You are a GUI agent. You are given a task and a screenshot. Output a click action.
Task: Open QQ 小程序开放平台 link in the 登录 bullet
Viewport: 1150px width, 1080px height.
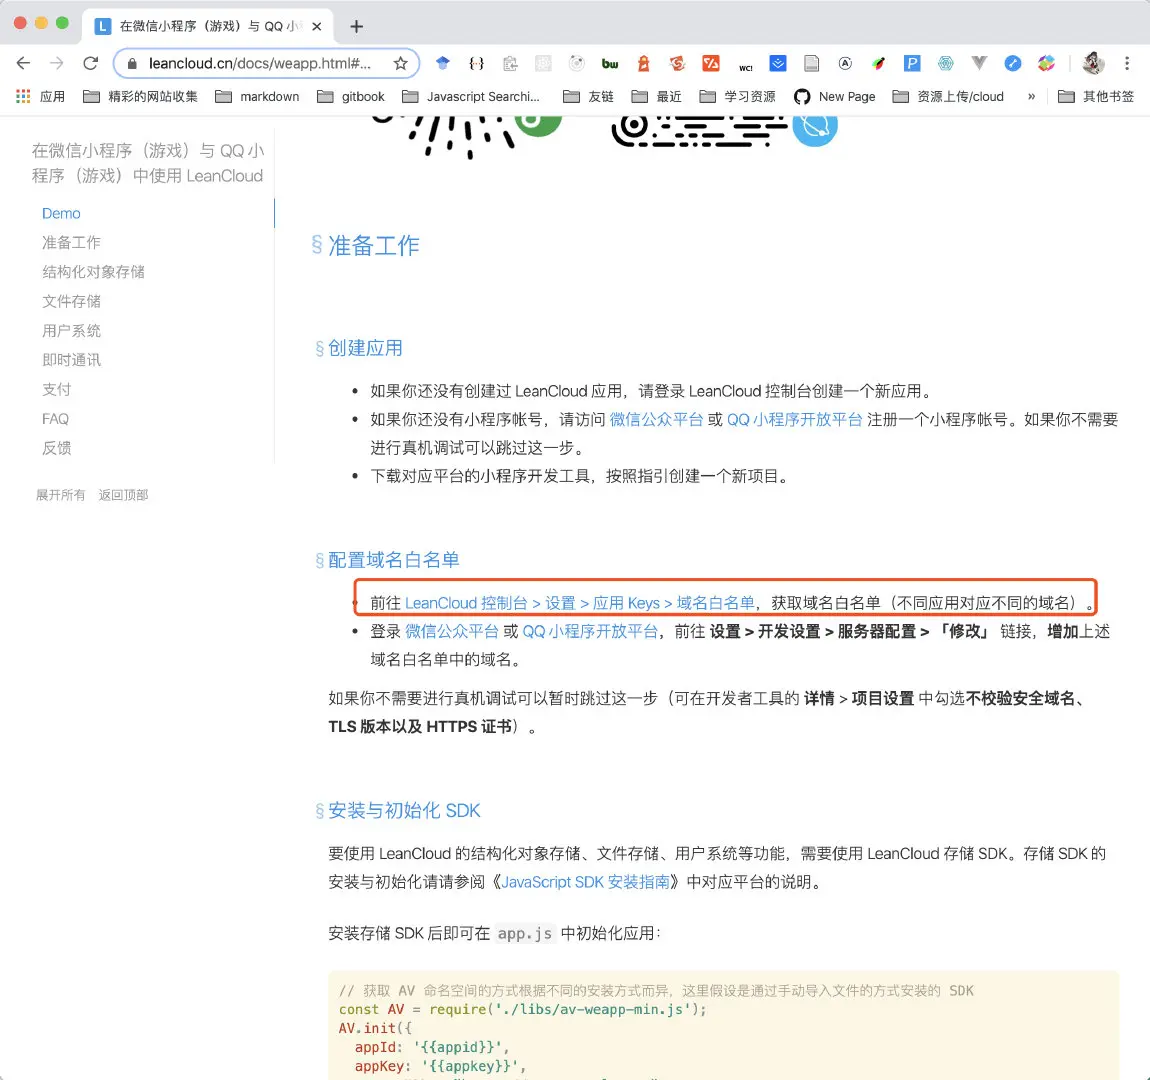[x=590, y=631]
